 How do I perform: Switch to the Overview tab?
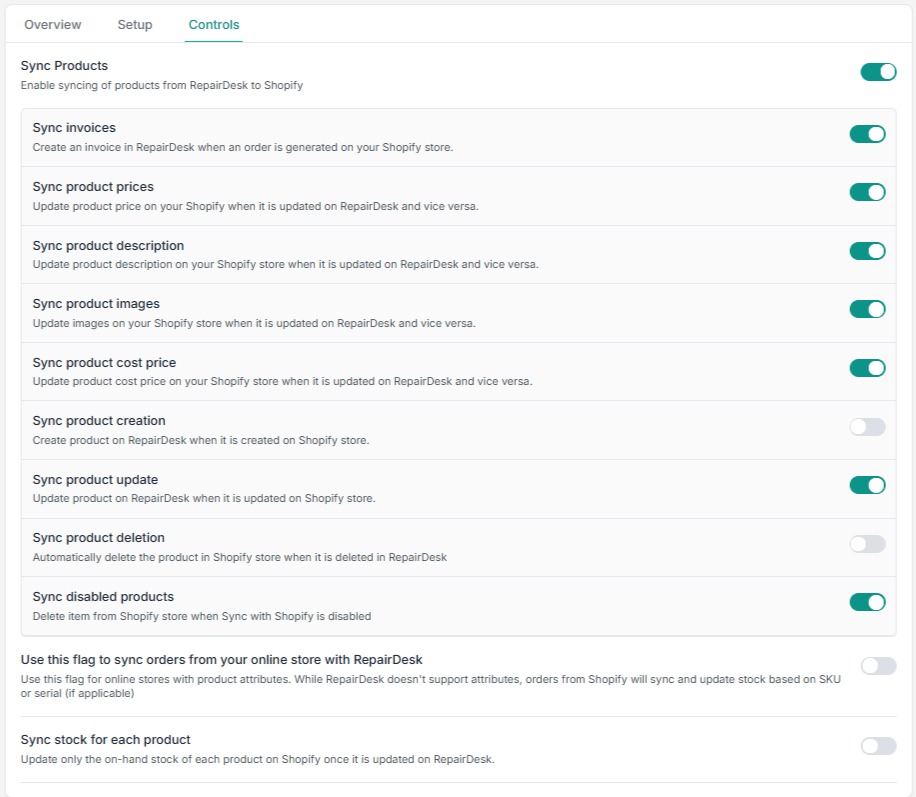tap(53, 25)
